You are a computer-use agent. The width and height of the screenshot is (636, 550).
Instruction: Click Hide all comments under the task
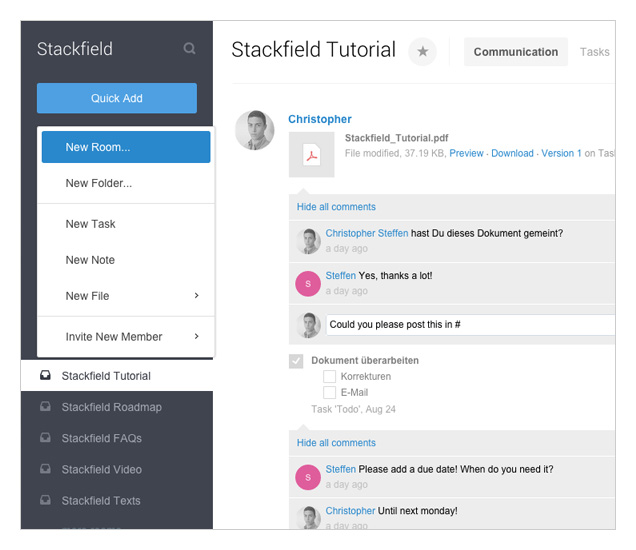[336, 443]
